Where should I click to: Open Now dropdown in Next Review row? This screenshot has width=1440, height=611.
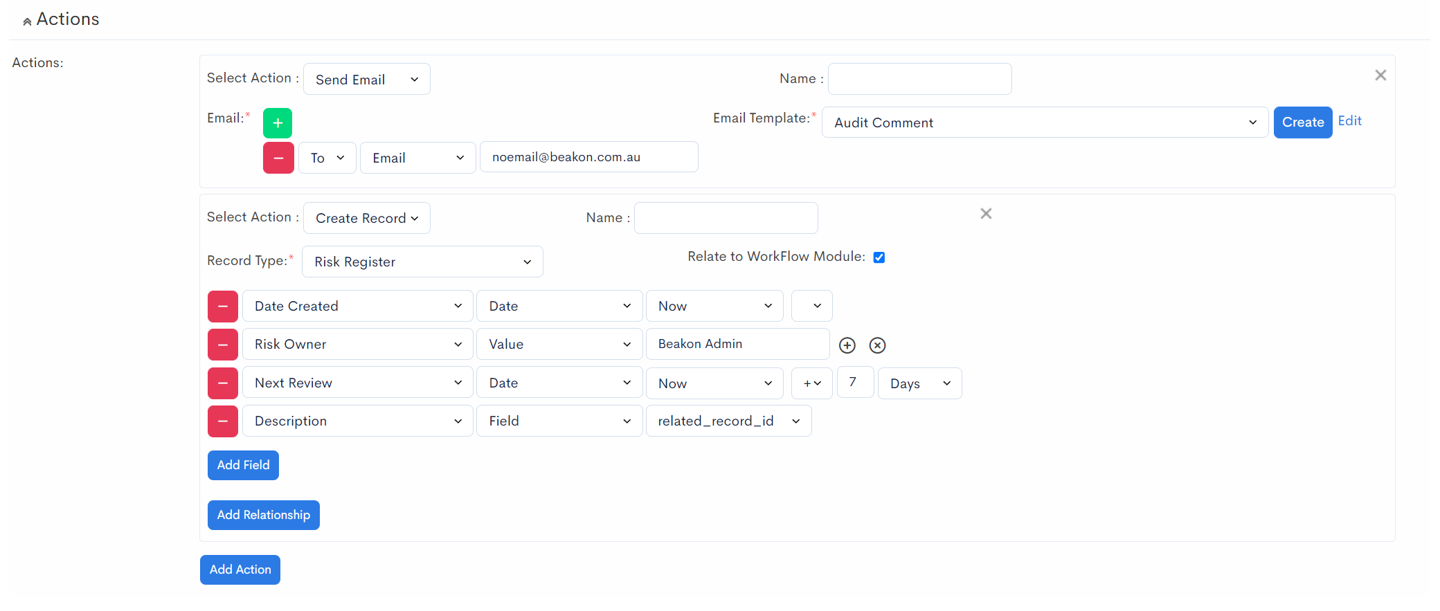715,383
